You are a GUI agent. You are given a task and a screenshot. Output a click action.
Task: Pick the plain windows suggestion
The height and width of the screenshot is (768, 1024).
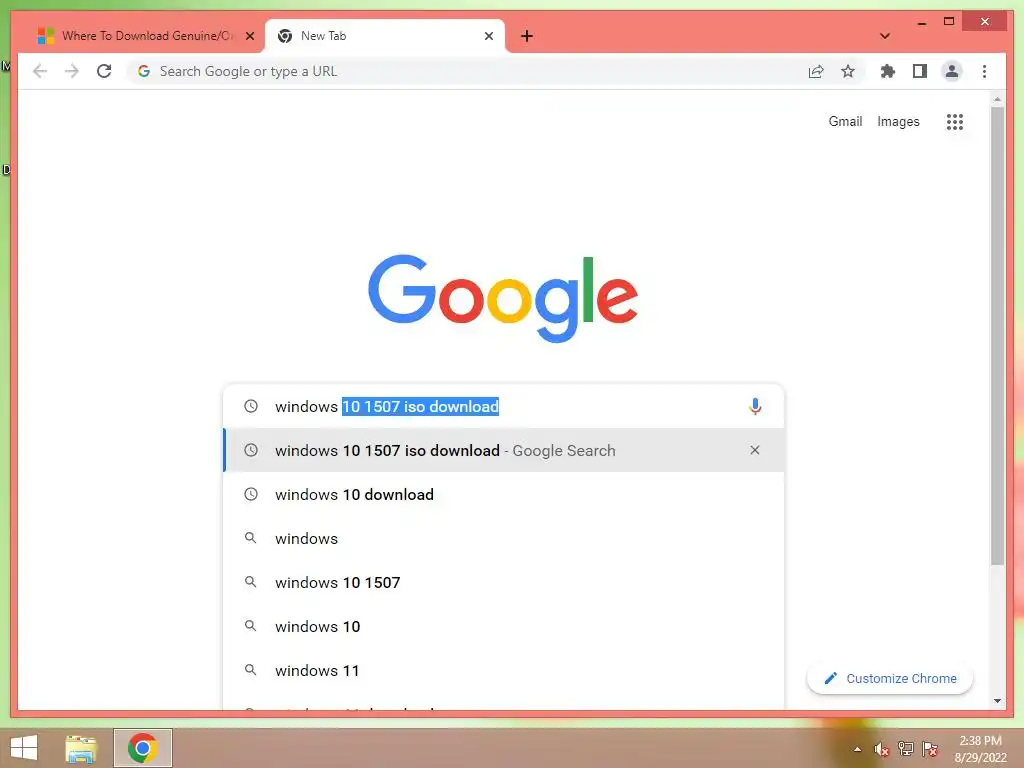click(x=503, y=538)
